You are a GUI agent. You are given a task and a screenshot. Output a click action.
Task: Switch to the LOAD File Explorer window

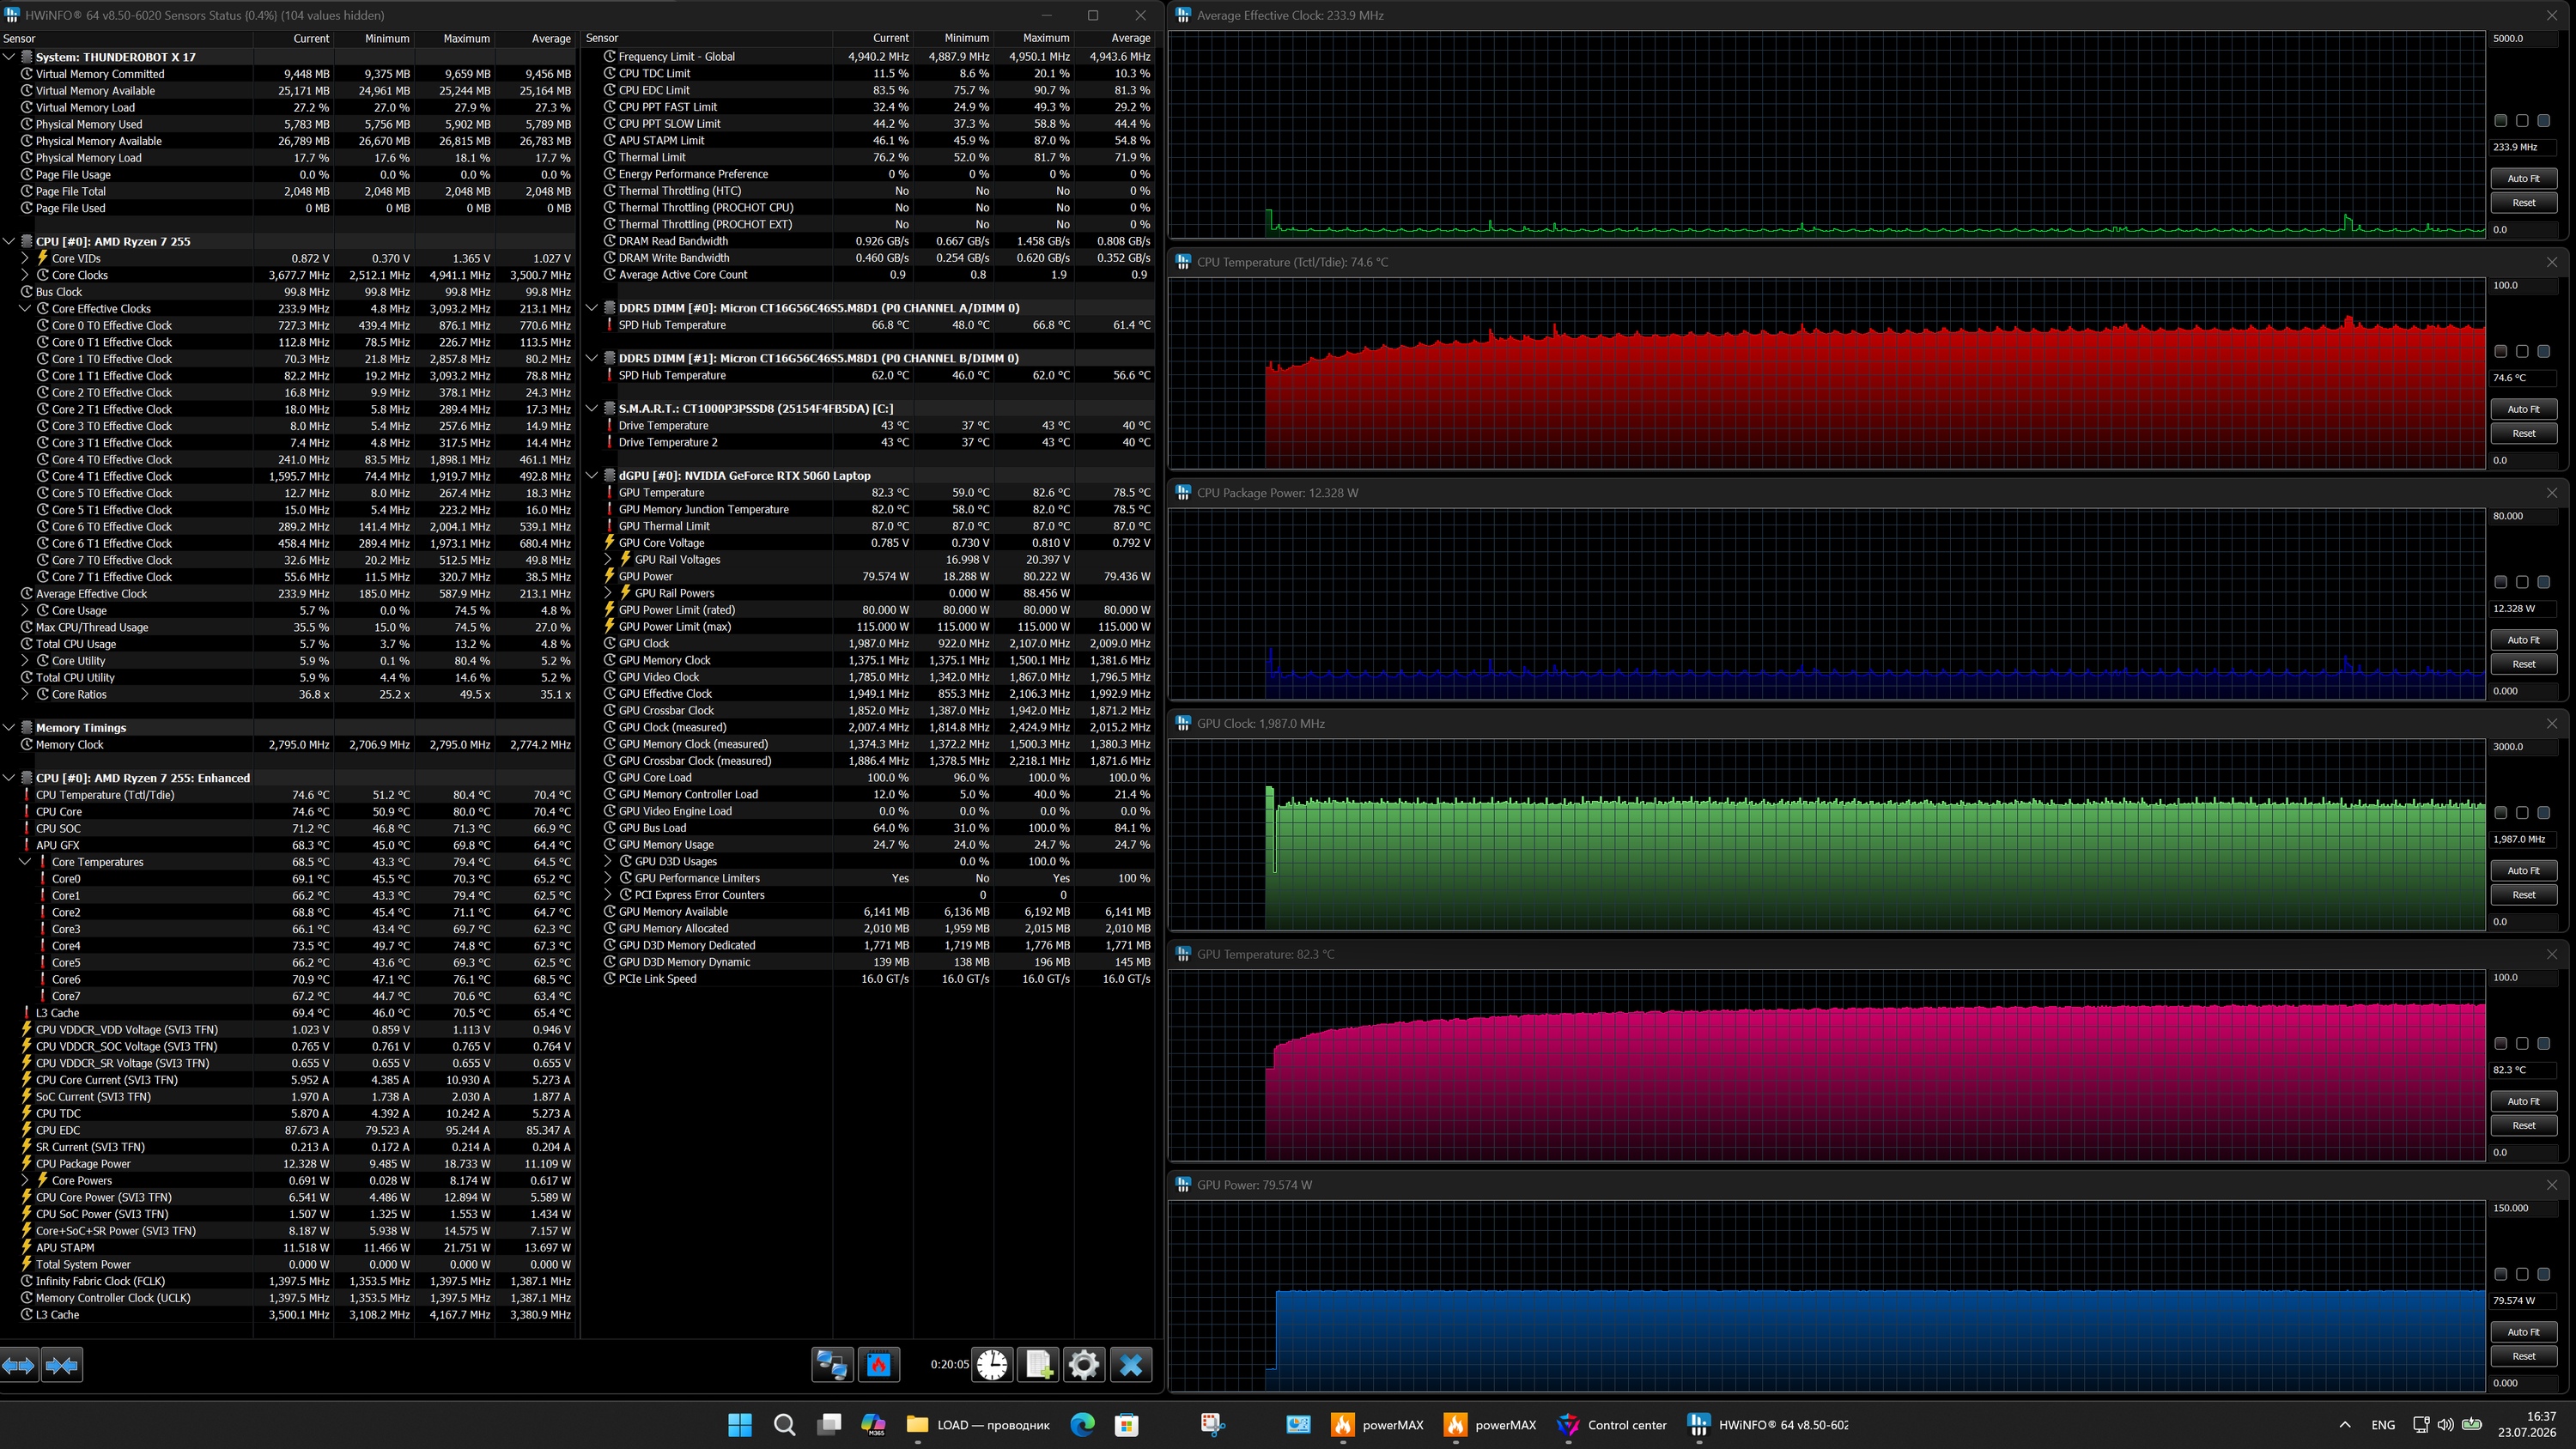click(x=978, y=1425)
